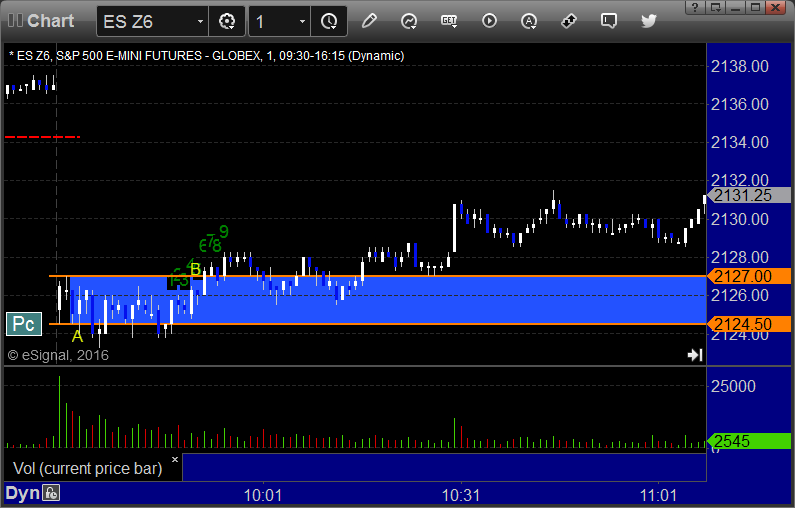
Task: Click the 2130.00 price axis label
Action: point(740,219)
